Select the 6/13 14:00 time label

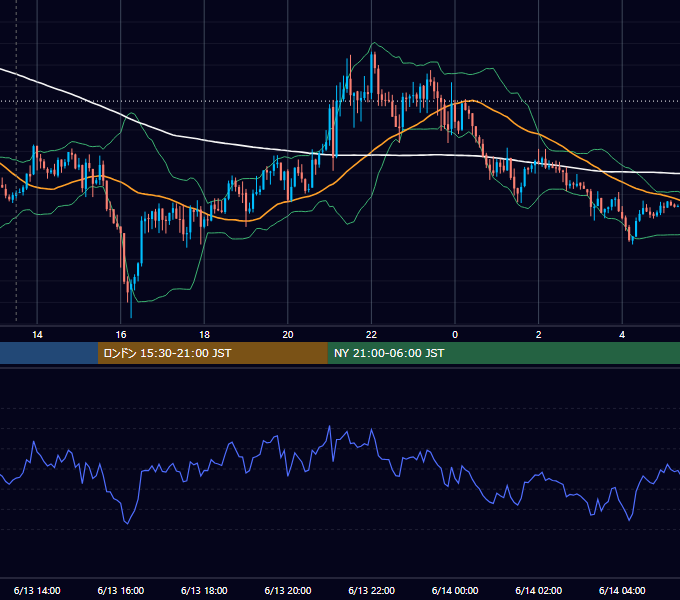[x=37, y=590]
